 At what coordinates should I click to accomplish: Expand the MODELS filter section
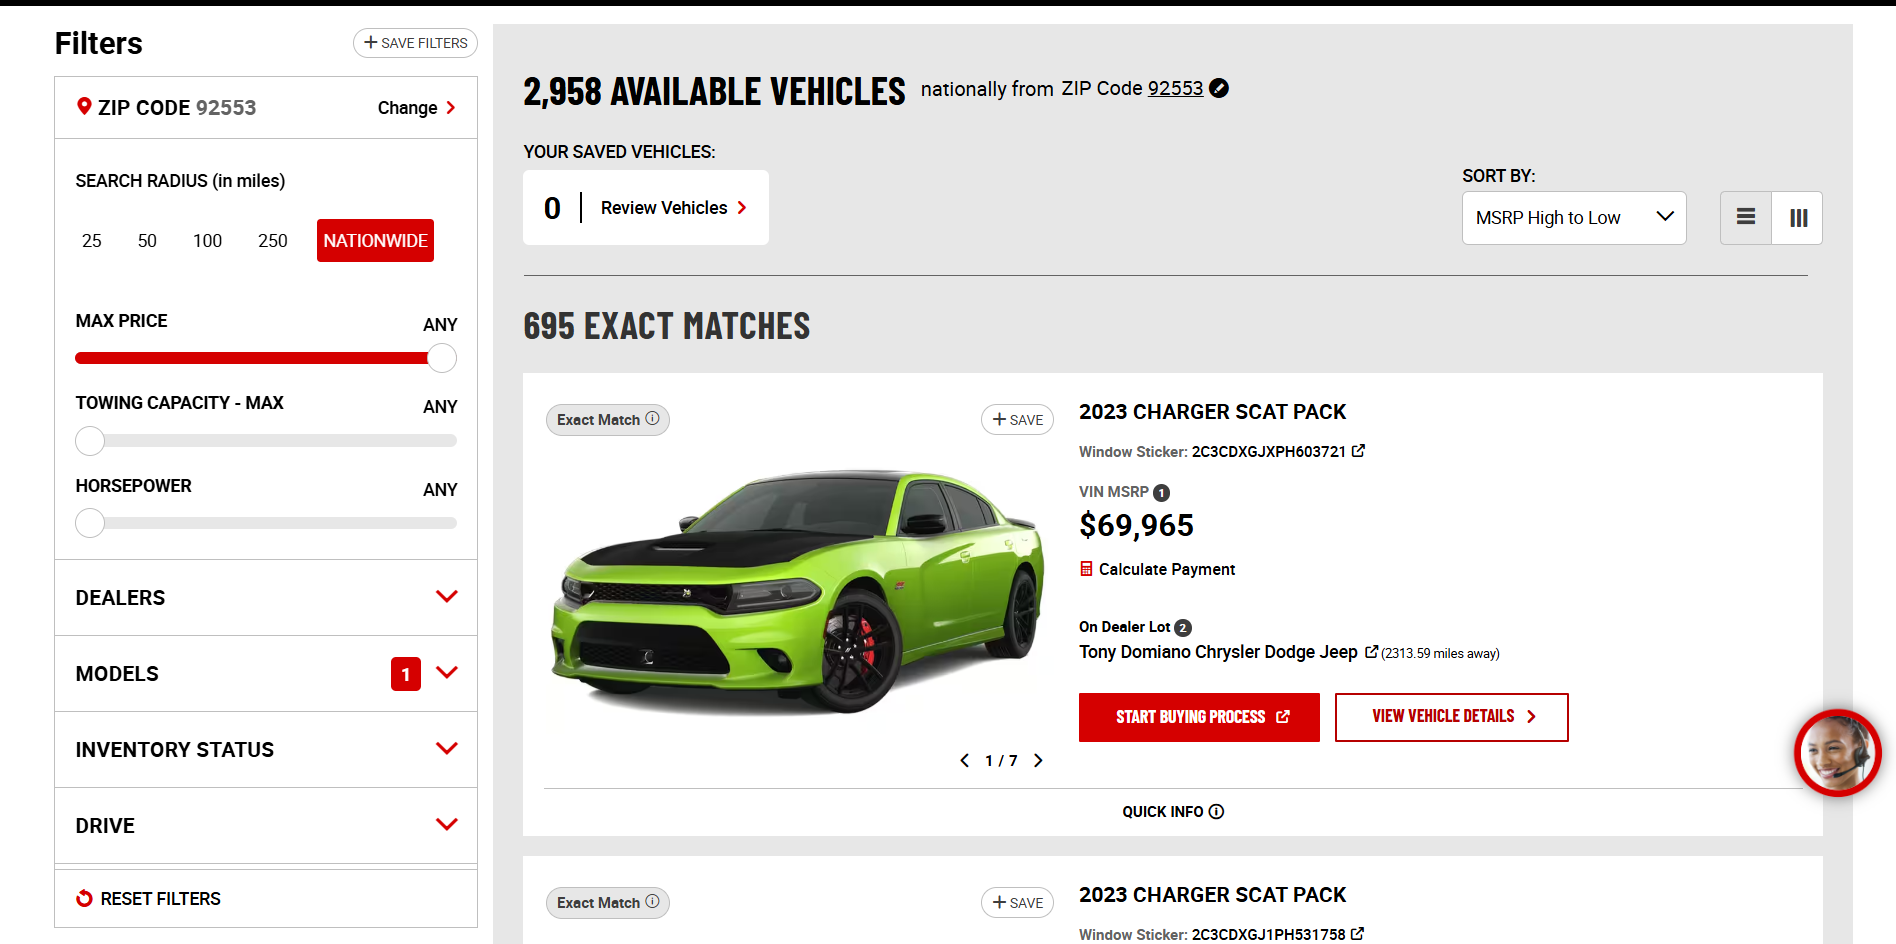266,673
